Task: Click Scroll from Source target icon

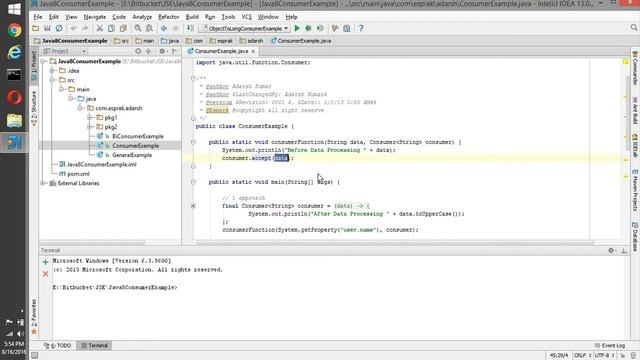Action: click(x=138, y=51)
